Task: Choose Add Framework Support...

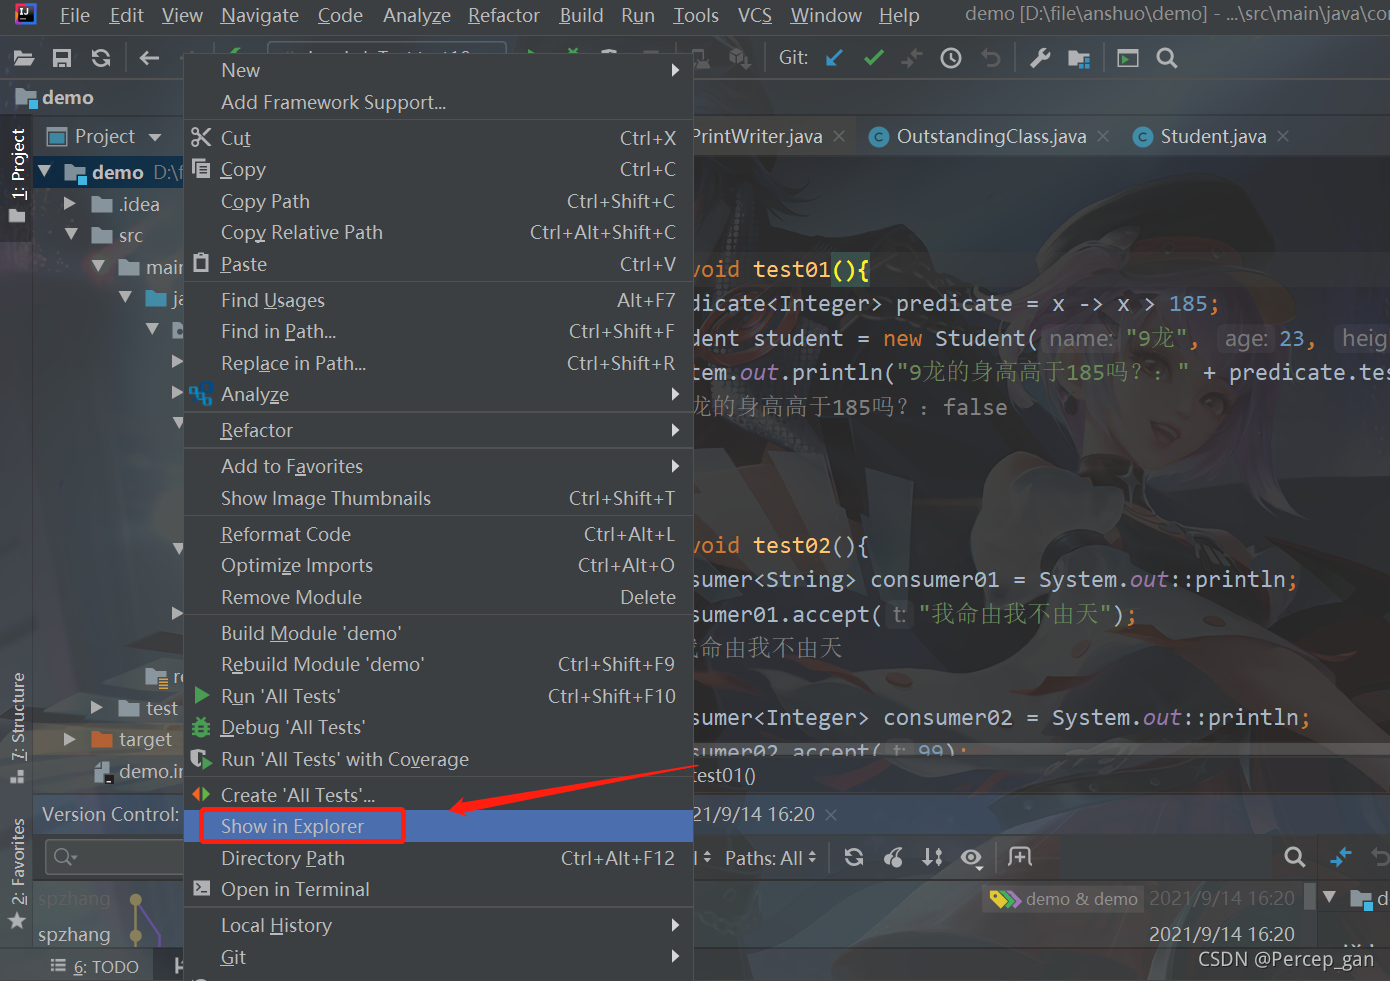Action: click(x=438, y=102)
